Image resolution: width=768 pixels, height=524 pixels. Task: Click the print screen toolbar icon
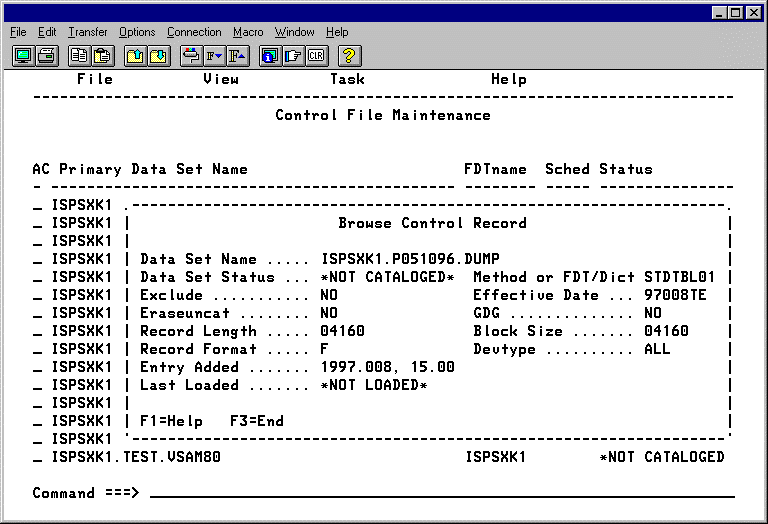tap(46, 56)
